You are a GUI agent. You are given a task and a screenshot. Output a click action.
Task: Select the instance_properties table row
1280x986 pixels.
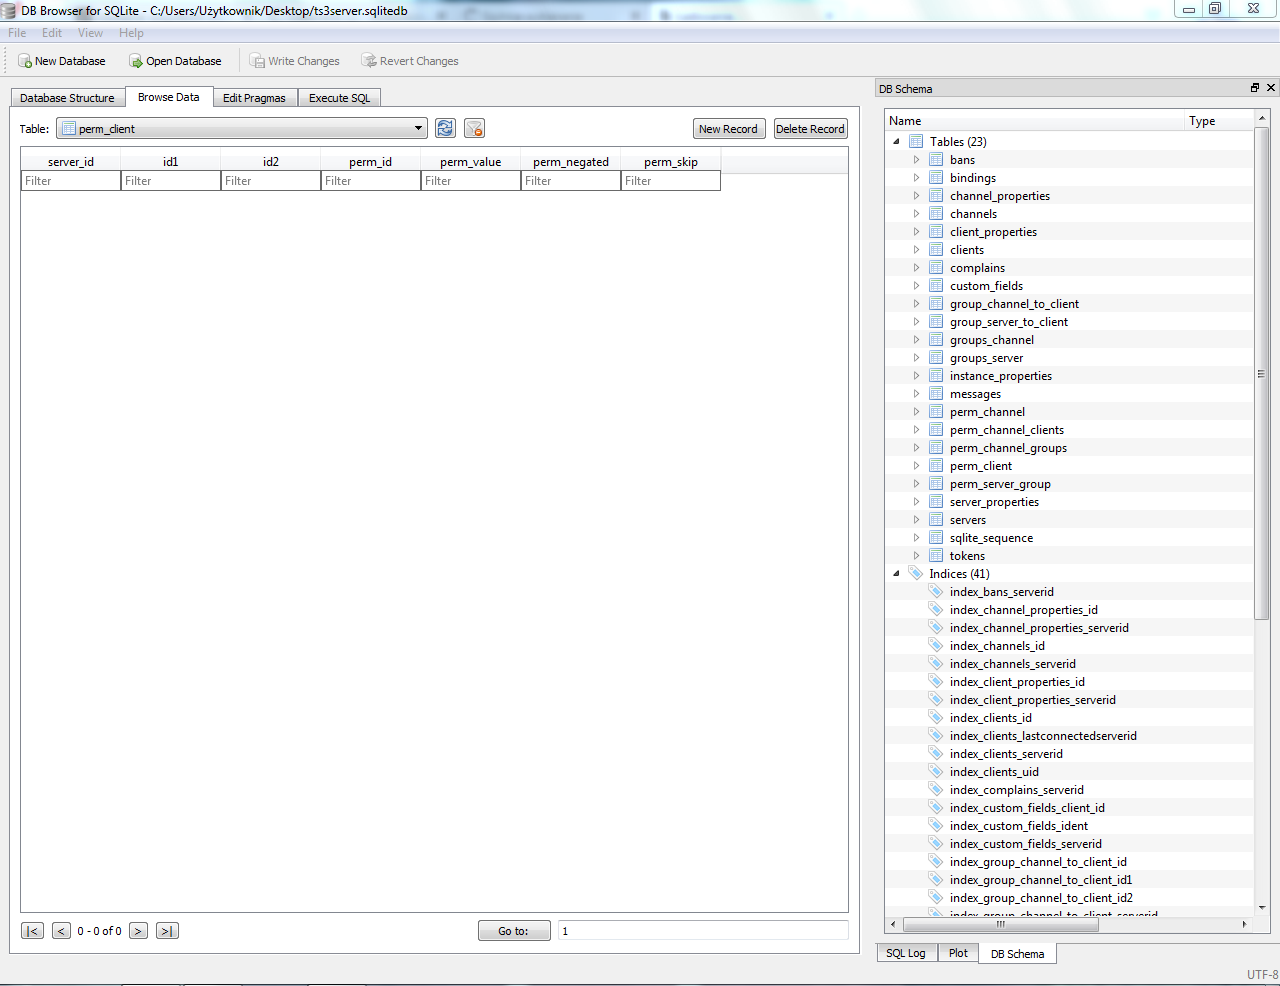pyautogui.click(x=1001, y=375)
